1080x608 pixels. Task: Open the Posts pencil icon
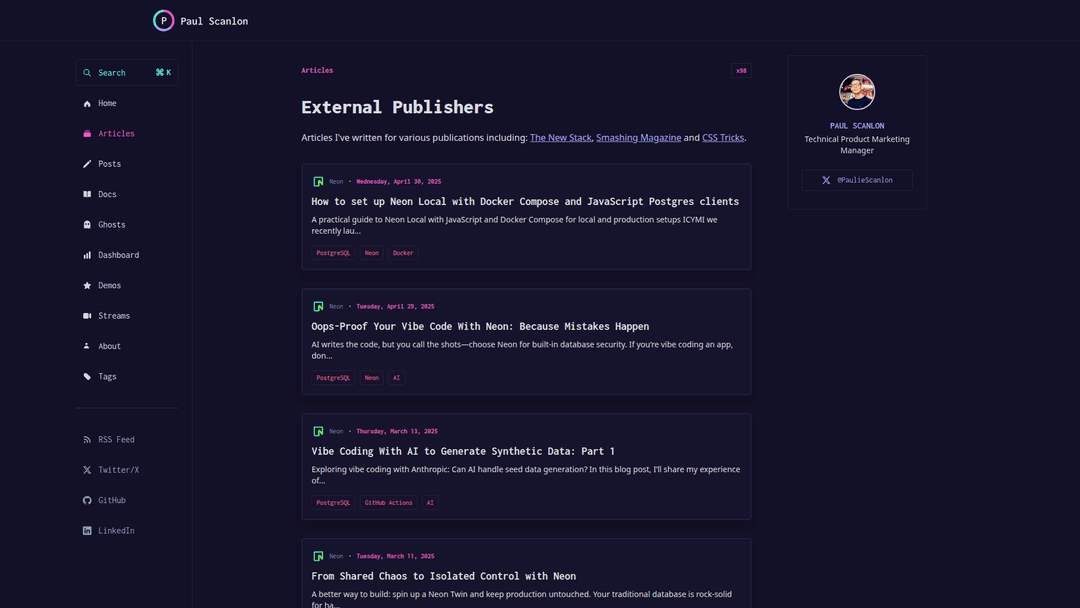[x=87, y=164]
